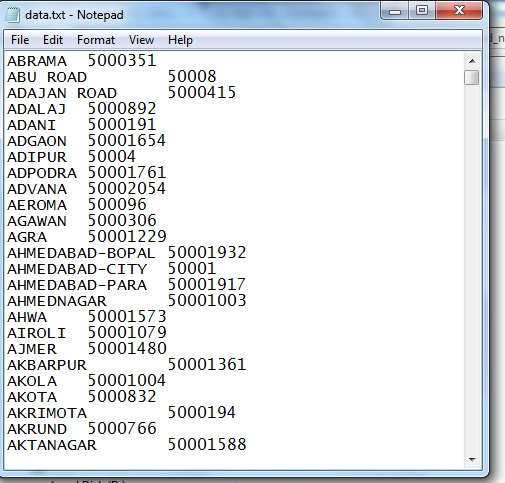Image resolution: width=505 pixels, height=483 pixels.
Task: Click the text AGRA
Action: (27, 237)
